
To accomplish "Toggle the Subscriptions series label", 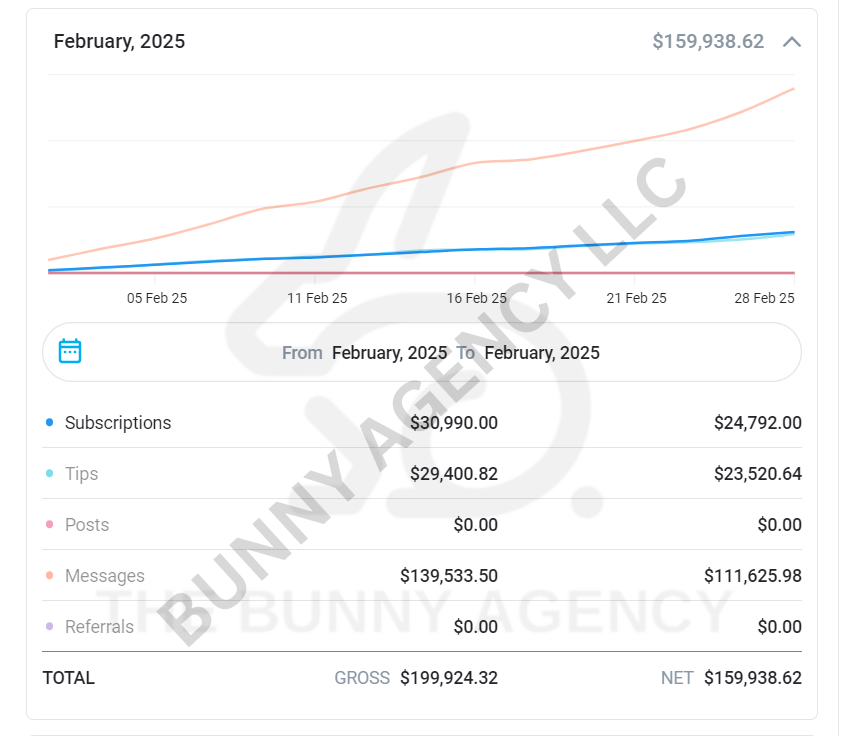I will point(118,423).
